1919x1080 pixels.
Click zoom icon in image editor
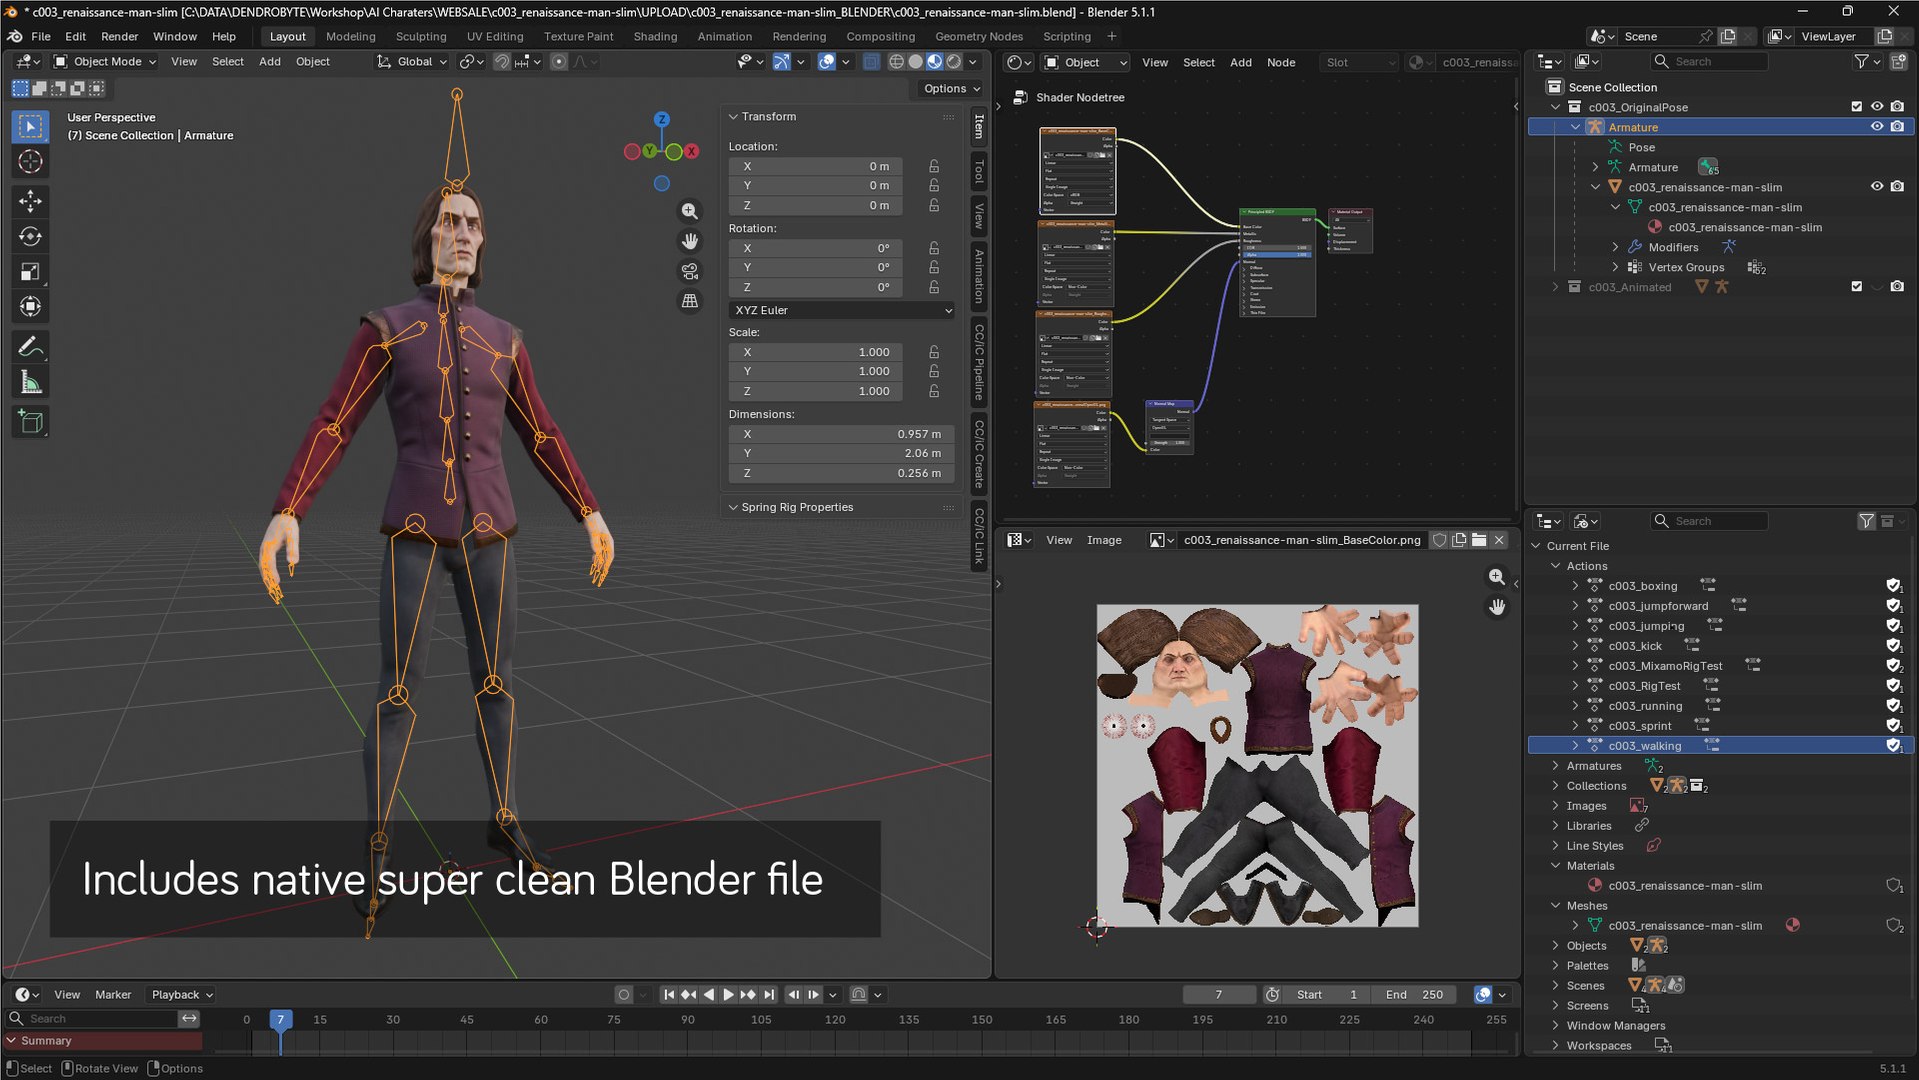(1497, 577)
